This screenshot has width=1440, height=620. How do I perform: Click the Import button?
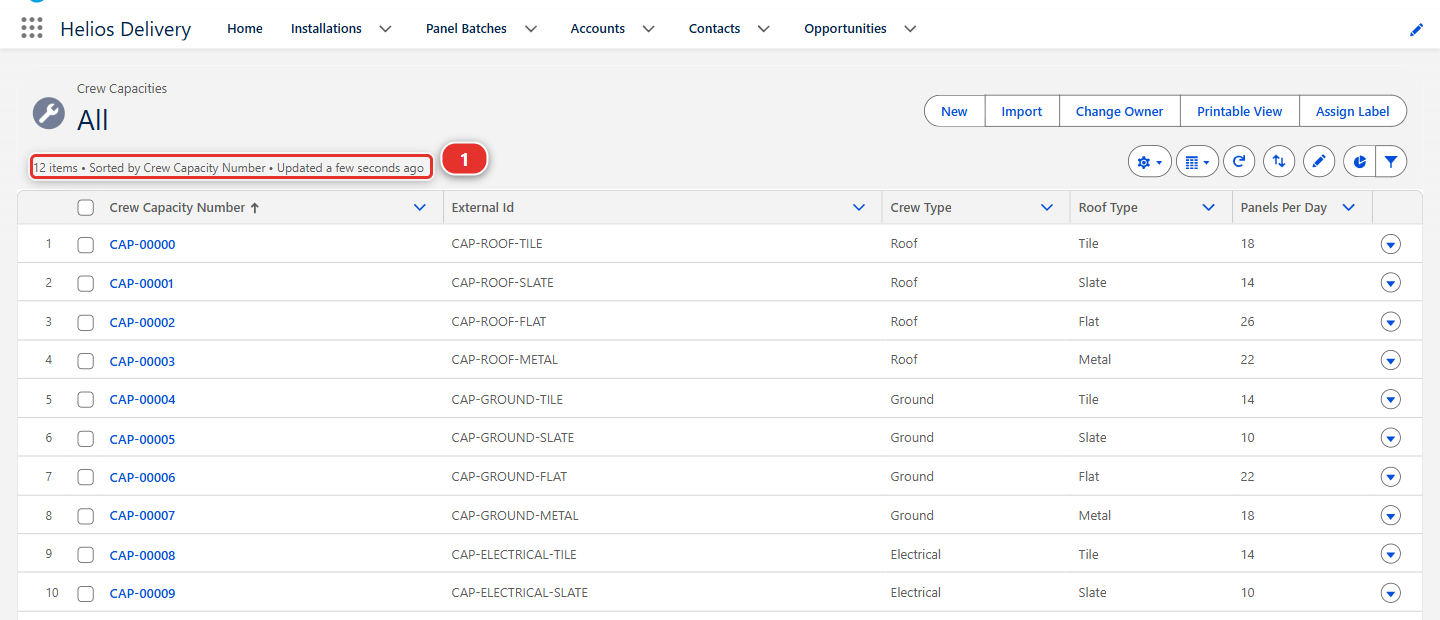point(1022,111)
